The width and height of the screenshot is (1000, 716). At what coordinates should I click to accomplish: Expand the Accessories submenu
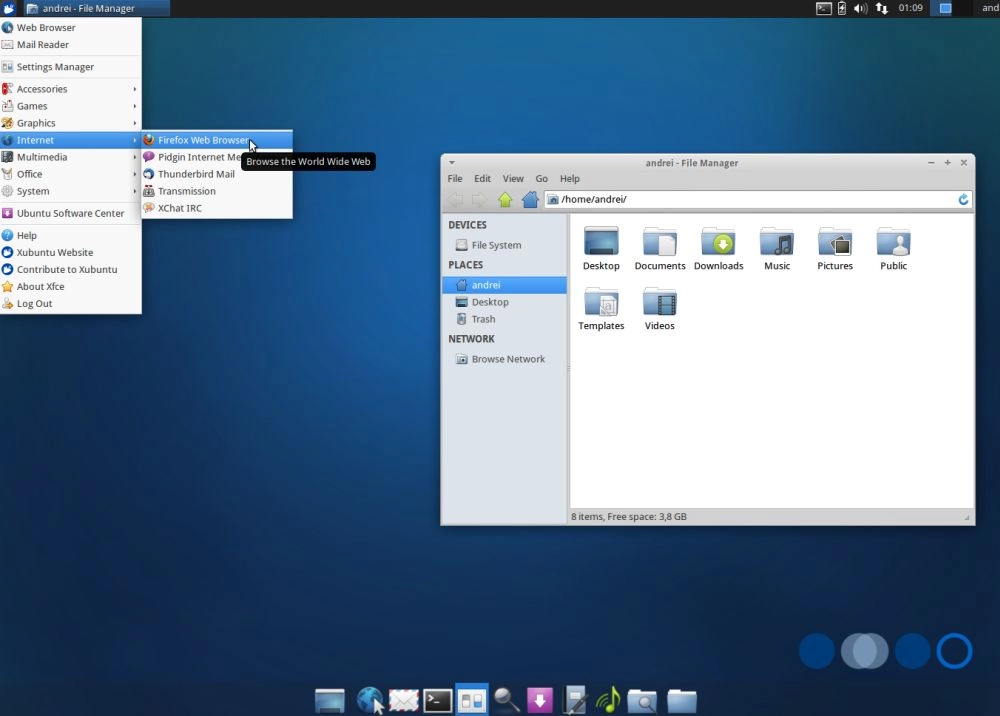pyautogui.click(x=70, y=89)
